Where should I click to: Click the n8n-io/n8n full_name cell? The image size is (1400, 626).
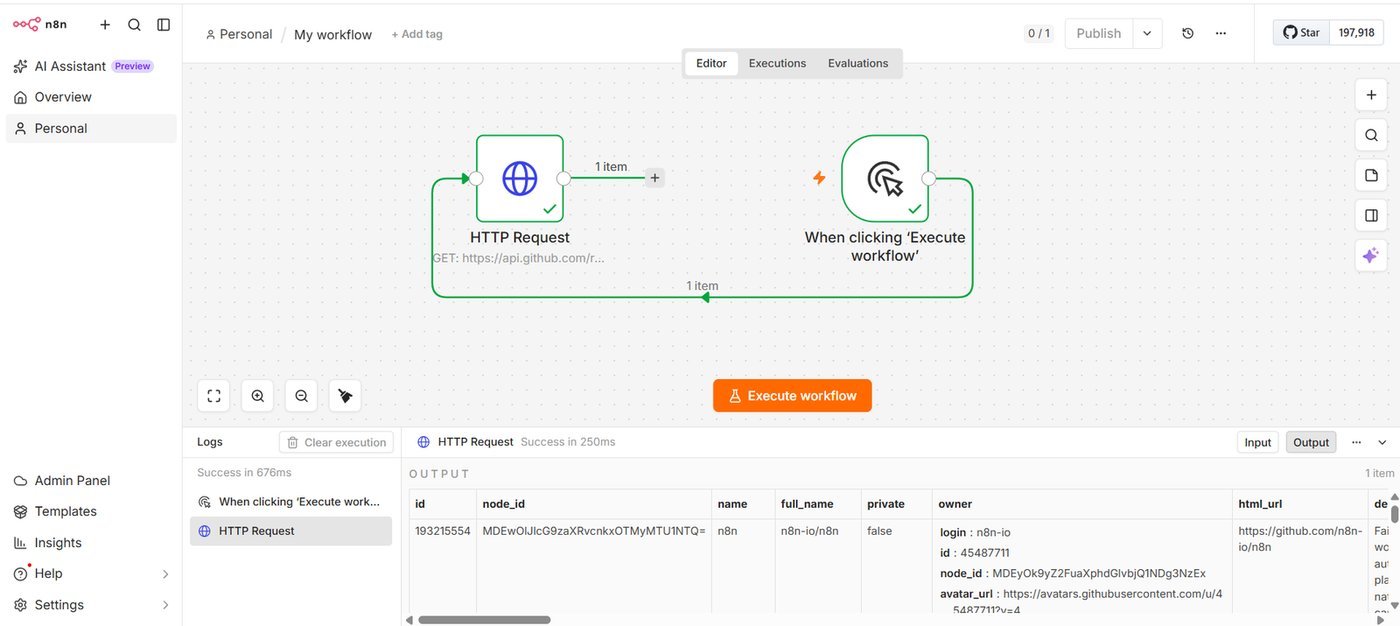pos(809,531)
